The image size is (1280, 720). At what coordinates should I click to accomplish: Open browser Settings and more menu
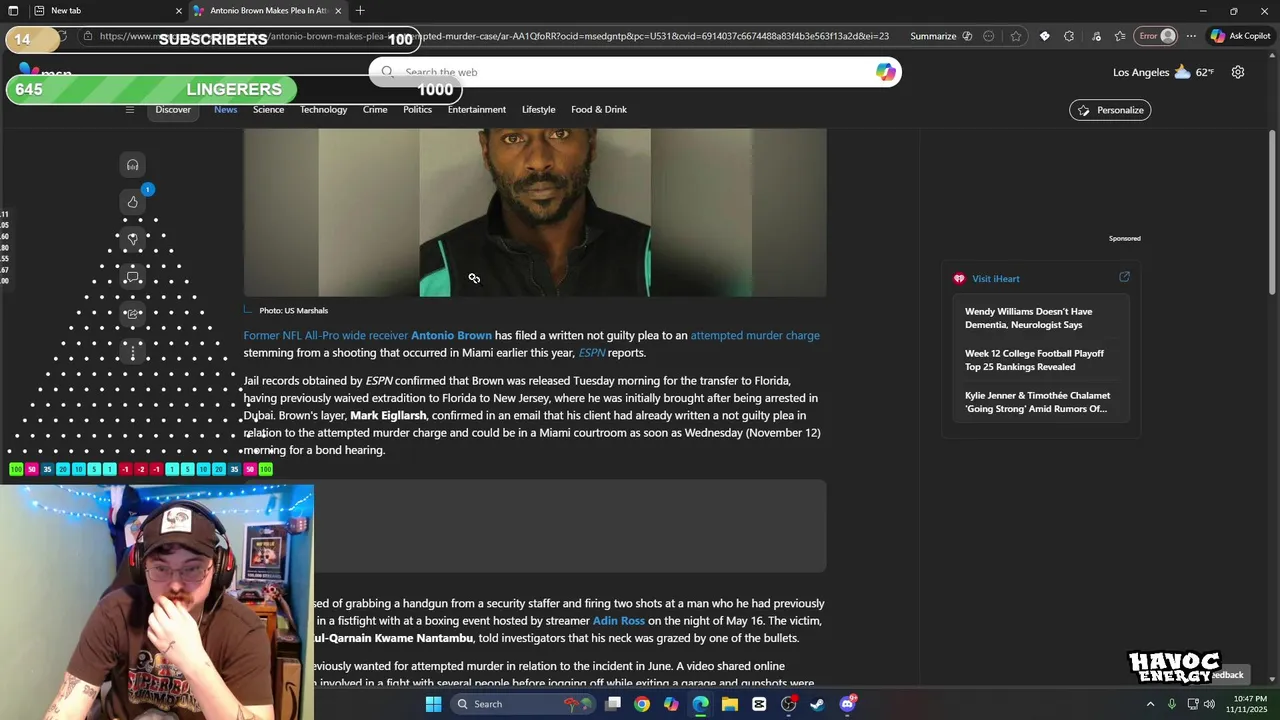pos(1191,36)
